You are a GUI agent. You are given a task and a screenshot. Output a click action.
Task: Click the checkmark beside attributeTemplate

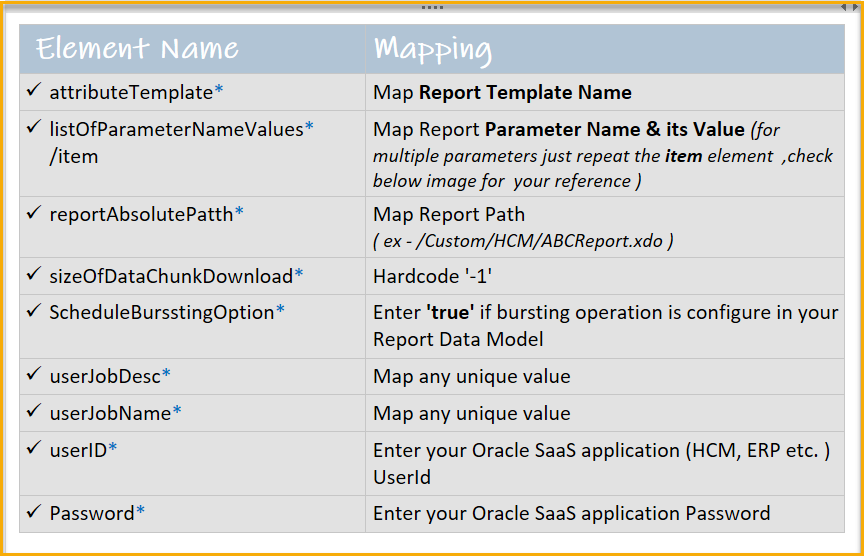(x=34, y=91)
